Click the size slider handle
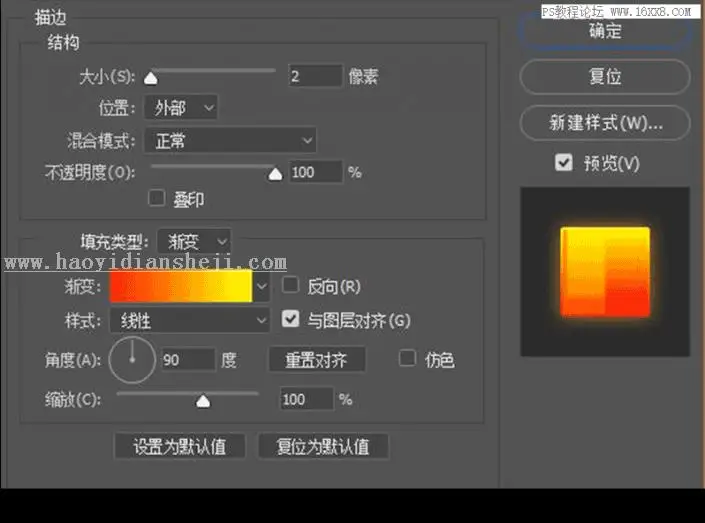Viewport: 705px width, 523px height. (151, 78)
